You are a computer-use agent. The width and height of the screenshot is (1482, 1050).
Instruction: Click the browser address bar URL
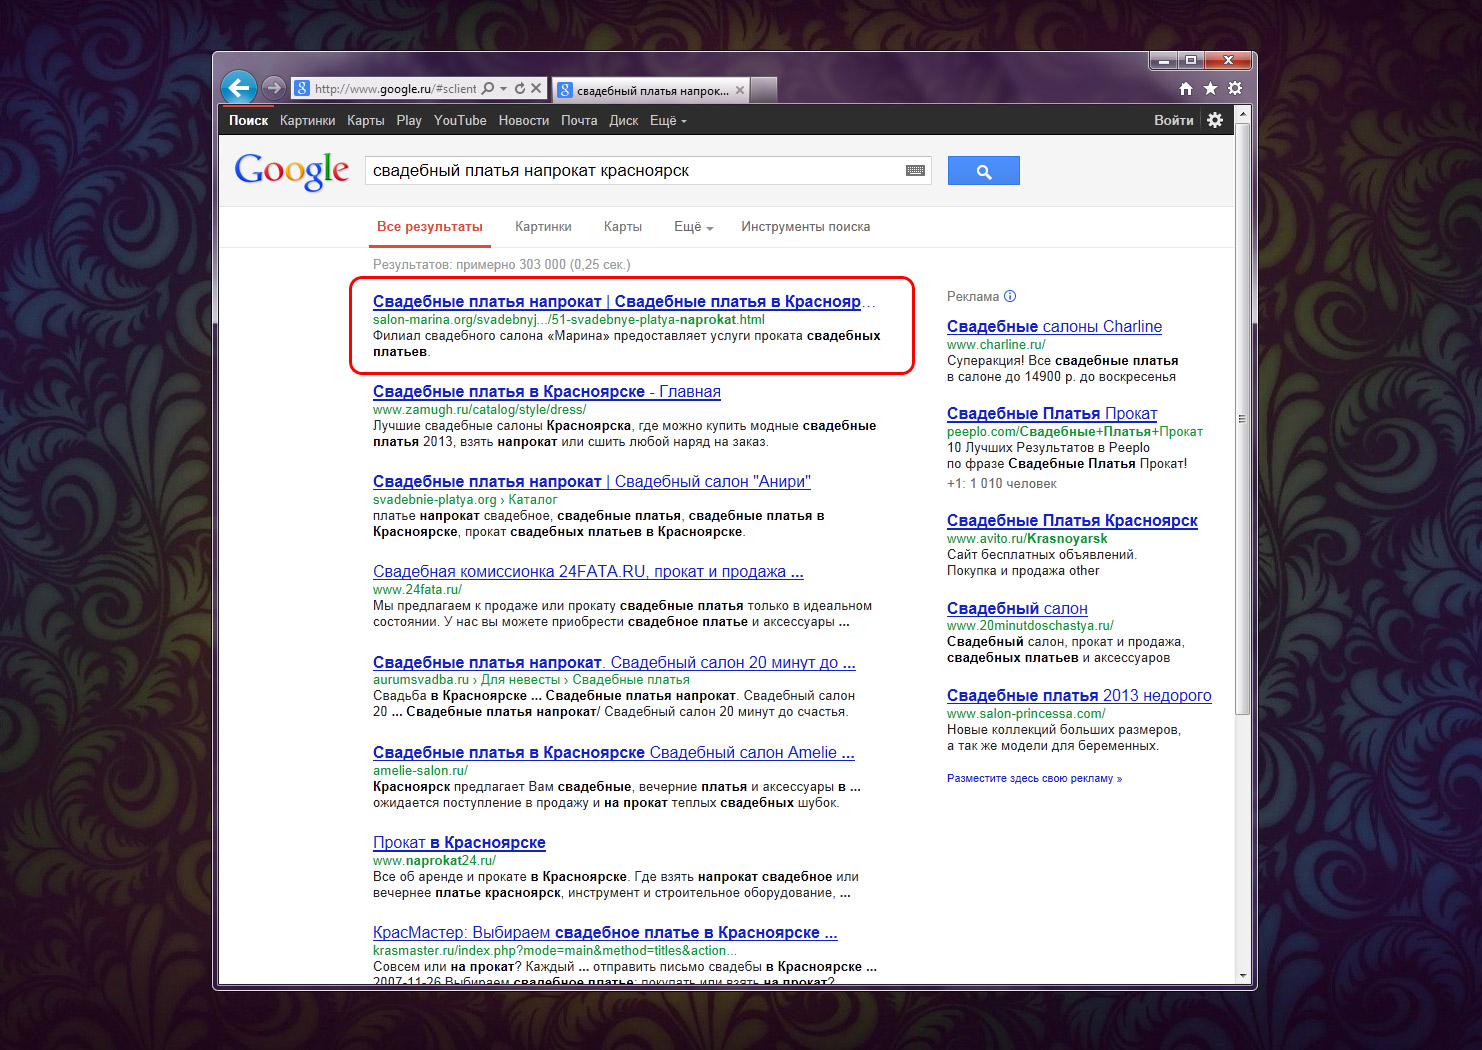[x=395, y=89]
